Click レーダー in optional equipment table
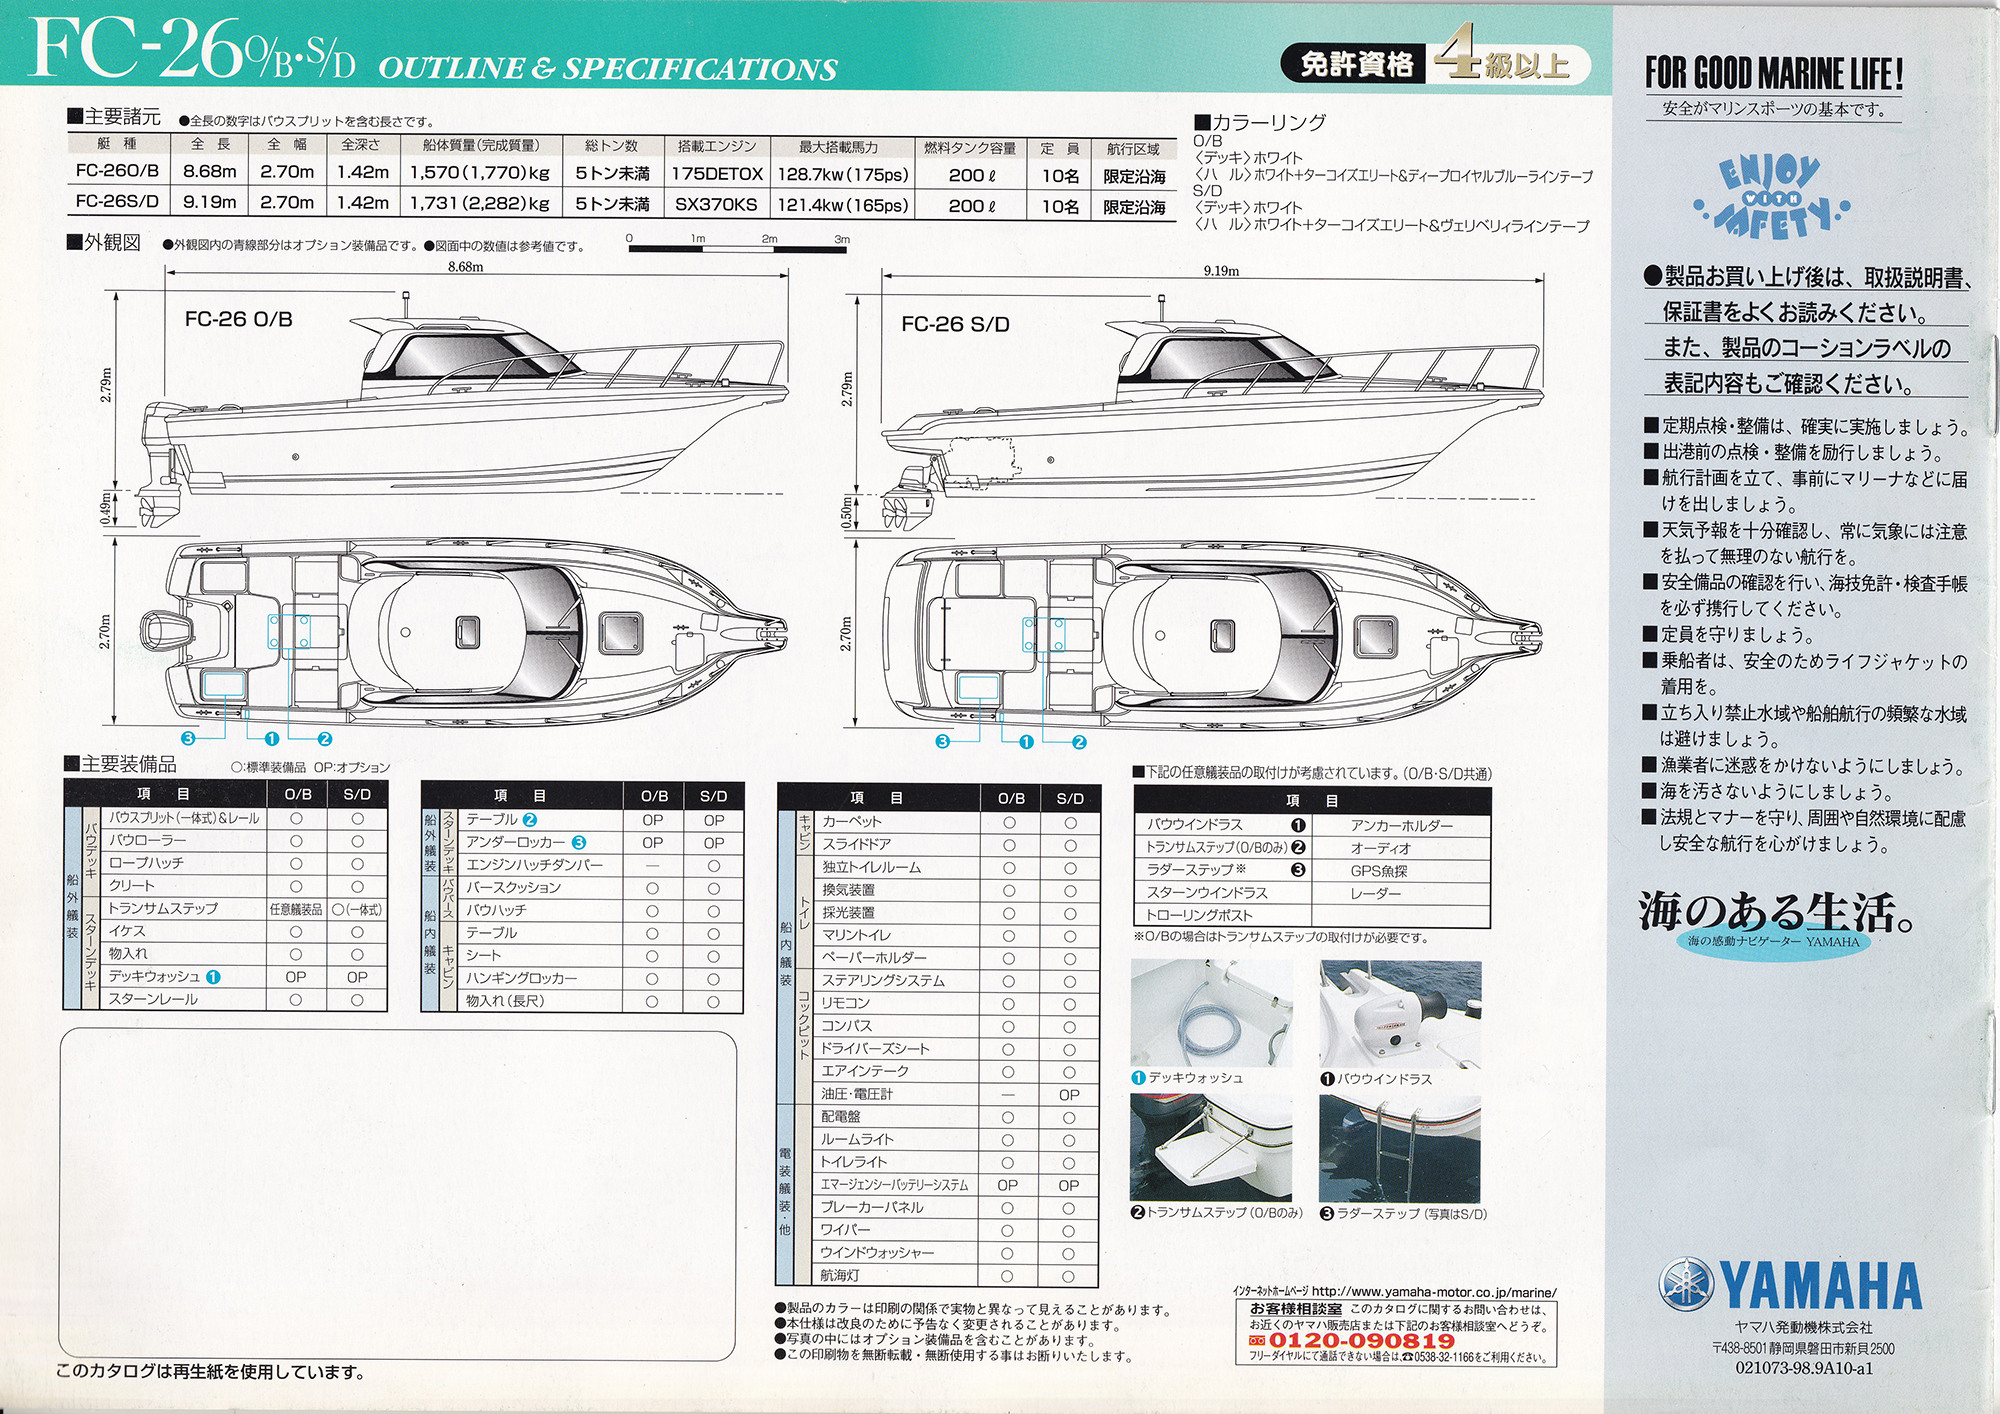The image size is (2000, 1414). coord(1376,893)
